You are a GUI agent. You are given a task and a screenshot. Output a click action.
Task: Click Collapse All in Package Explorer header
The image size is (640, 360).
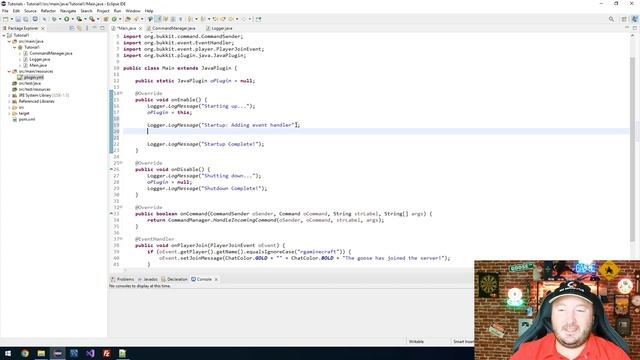tap(72, 28)
